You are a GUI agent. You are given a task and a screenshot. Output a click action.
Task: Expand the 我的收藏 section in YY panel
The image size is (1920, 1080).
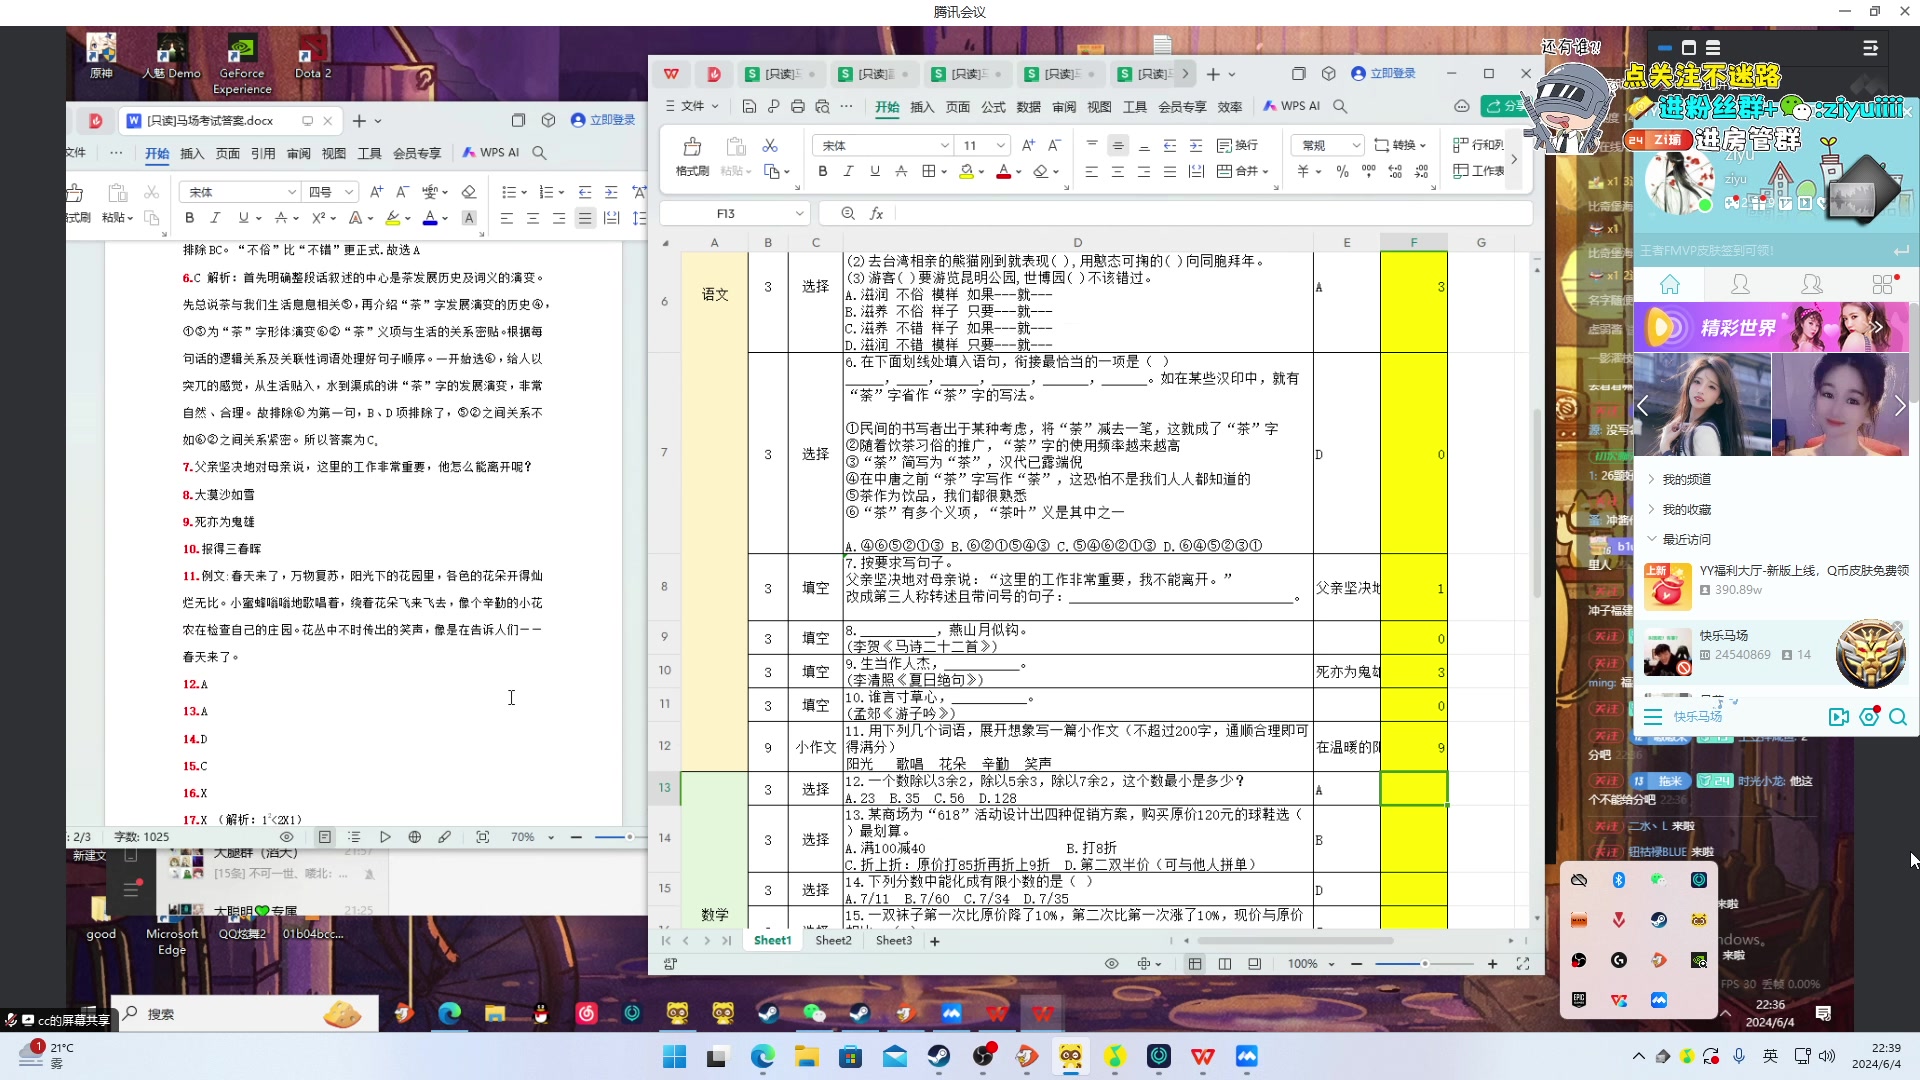[x=1652, y=509]
